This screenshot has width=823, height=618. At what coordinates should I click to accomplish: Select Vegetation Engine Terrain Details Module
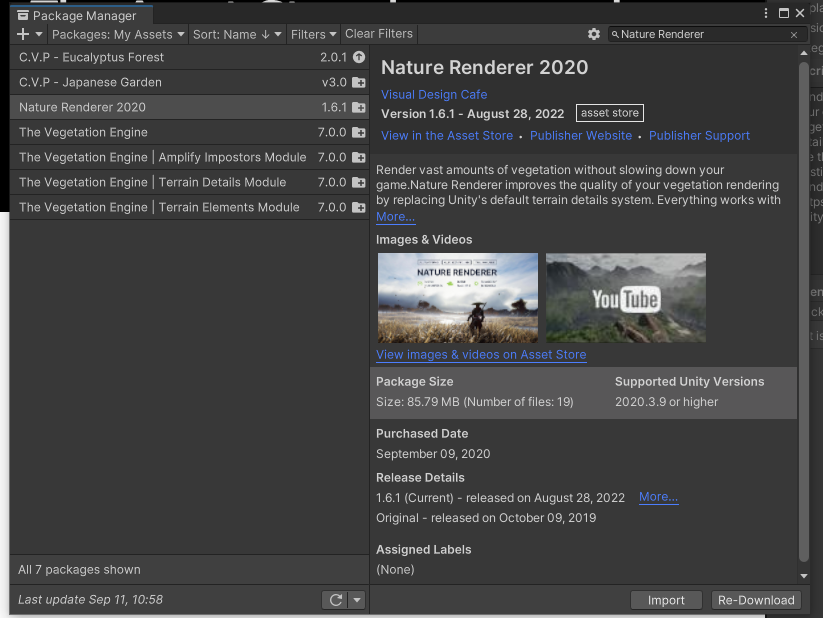[189, 182]
